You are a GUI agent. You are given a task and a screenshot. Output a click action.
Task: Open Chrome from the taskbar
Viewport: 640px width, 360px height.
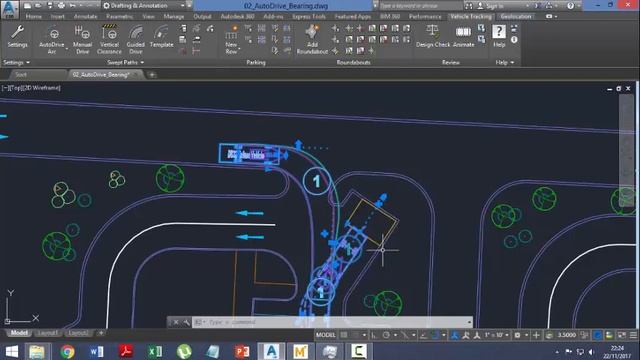pyautogui.click(x=67, y=351)
